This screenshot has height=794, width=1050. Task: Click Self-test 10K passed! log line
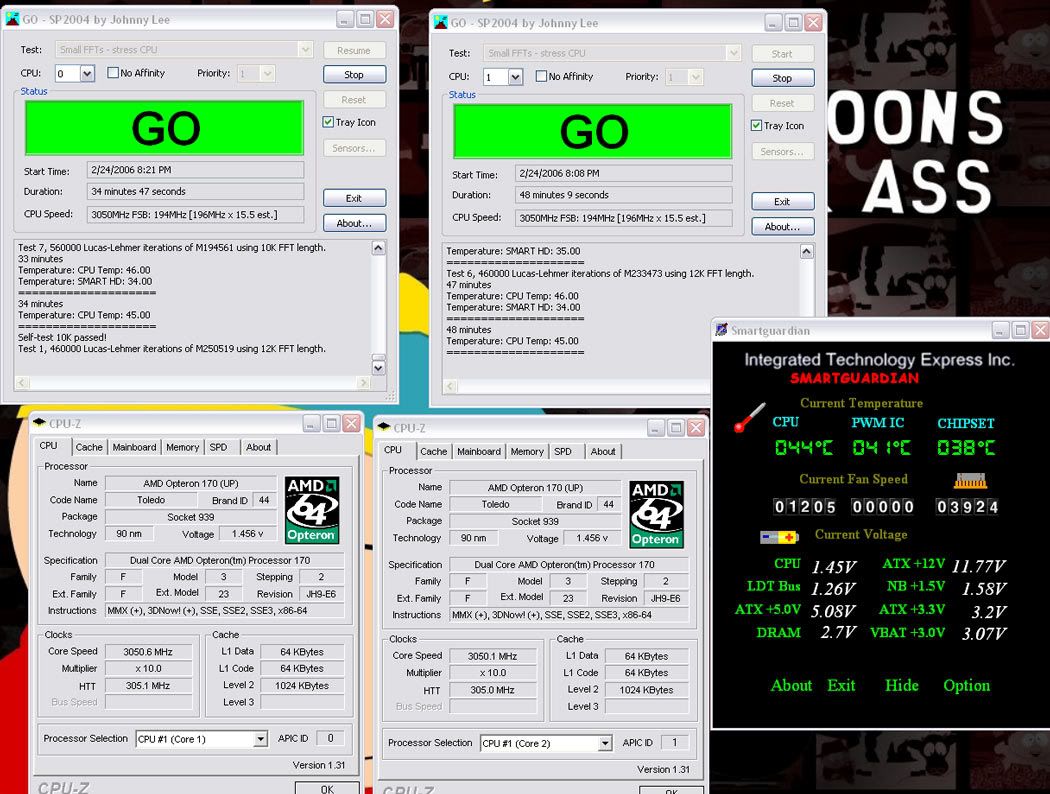click(62, 337)
